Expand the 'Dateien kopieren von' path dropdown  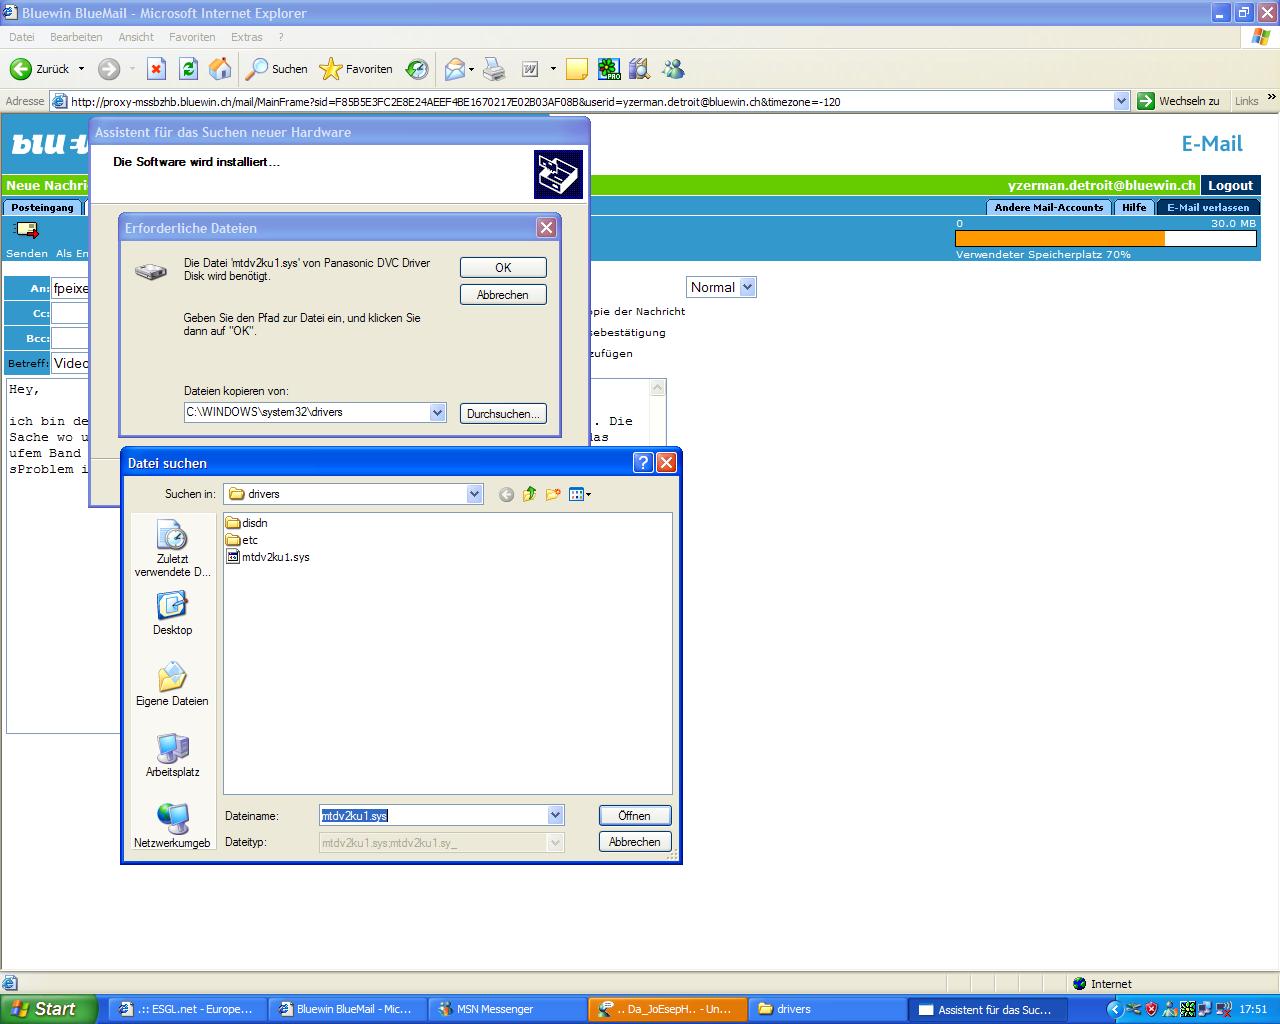pyautogui.click(x=437, y=412)
